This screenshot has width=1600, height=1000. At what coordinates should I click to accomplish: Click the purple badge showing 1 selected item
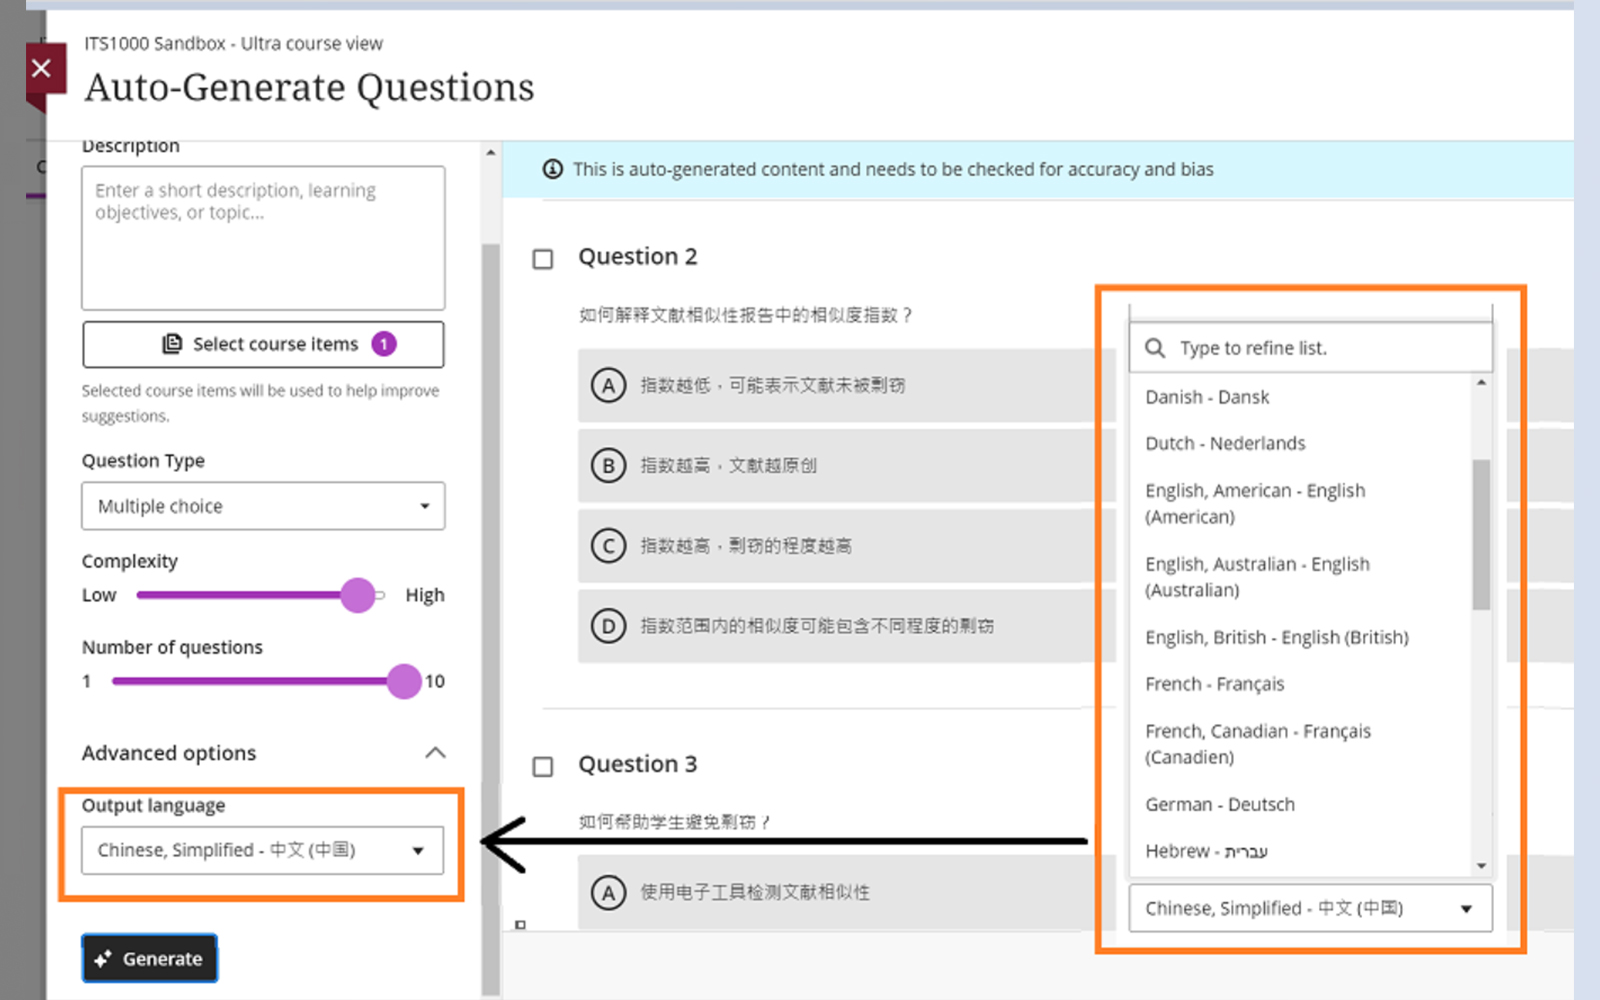384,344
